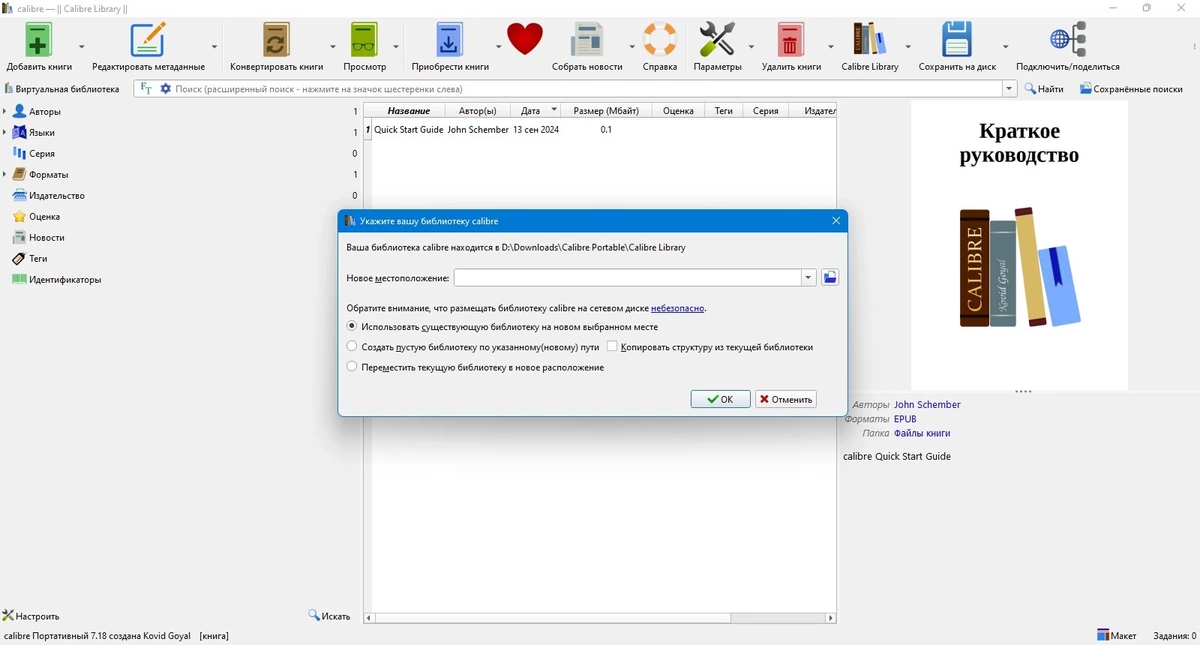
Task: Choose Создать пустую библиотеку radio option
Action: 352,347
